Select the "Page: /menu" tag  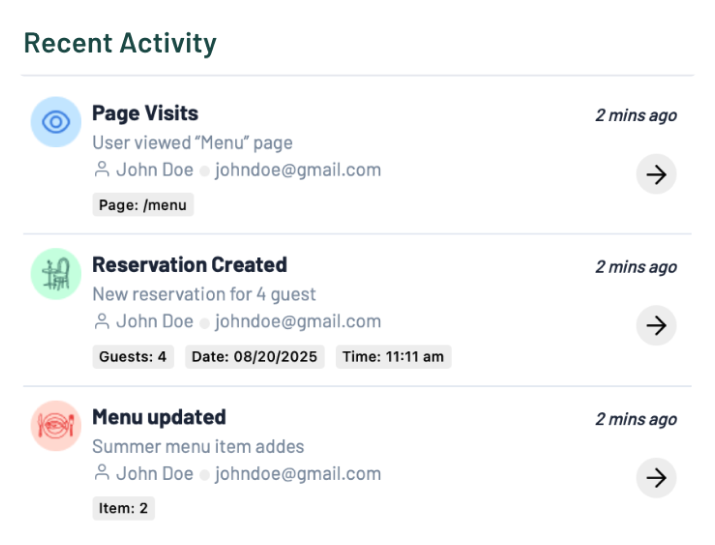143,205
